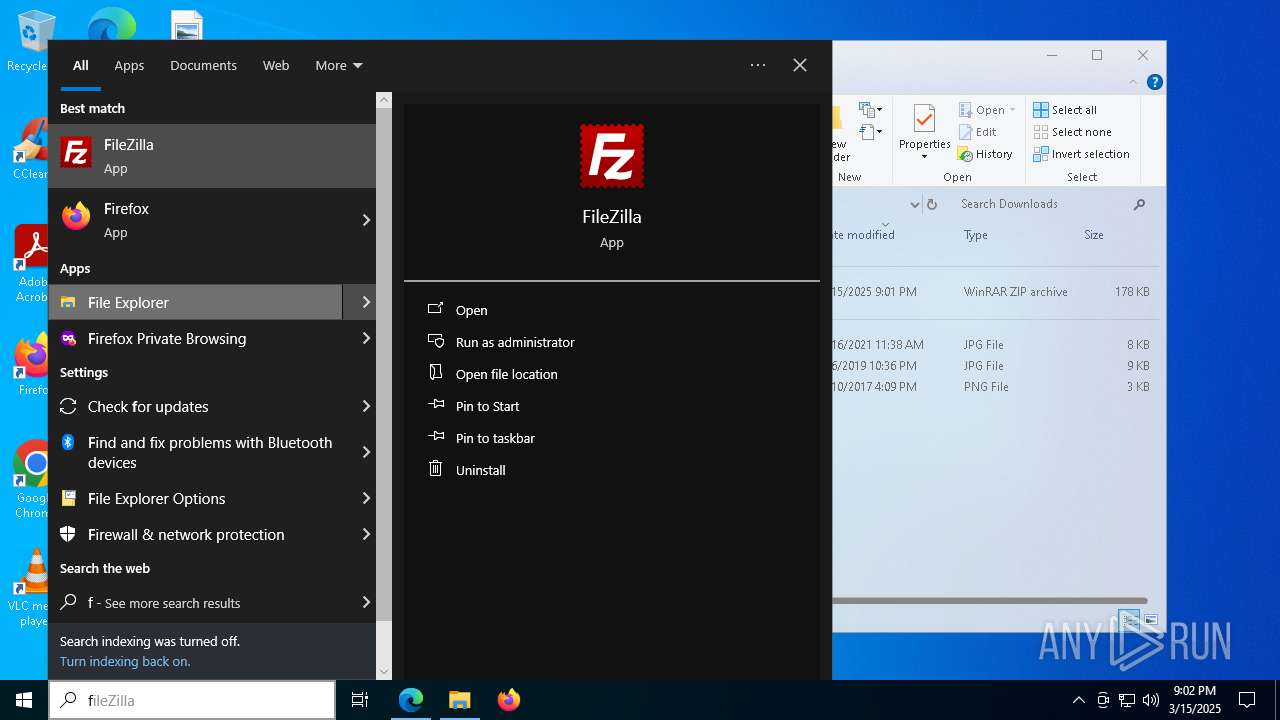
Task: Click the Bluetooth troubleshoot icon
Action: click(x=68, y=442)
